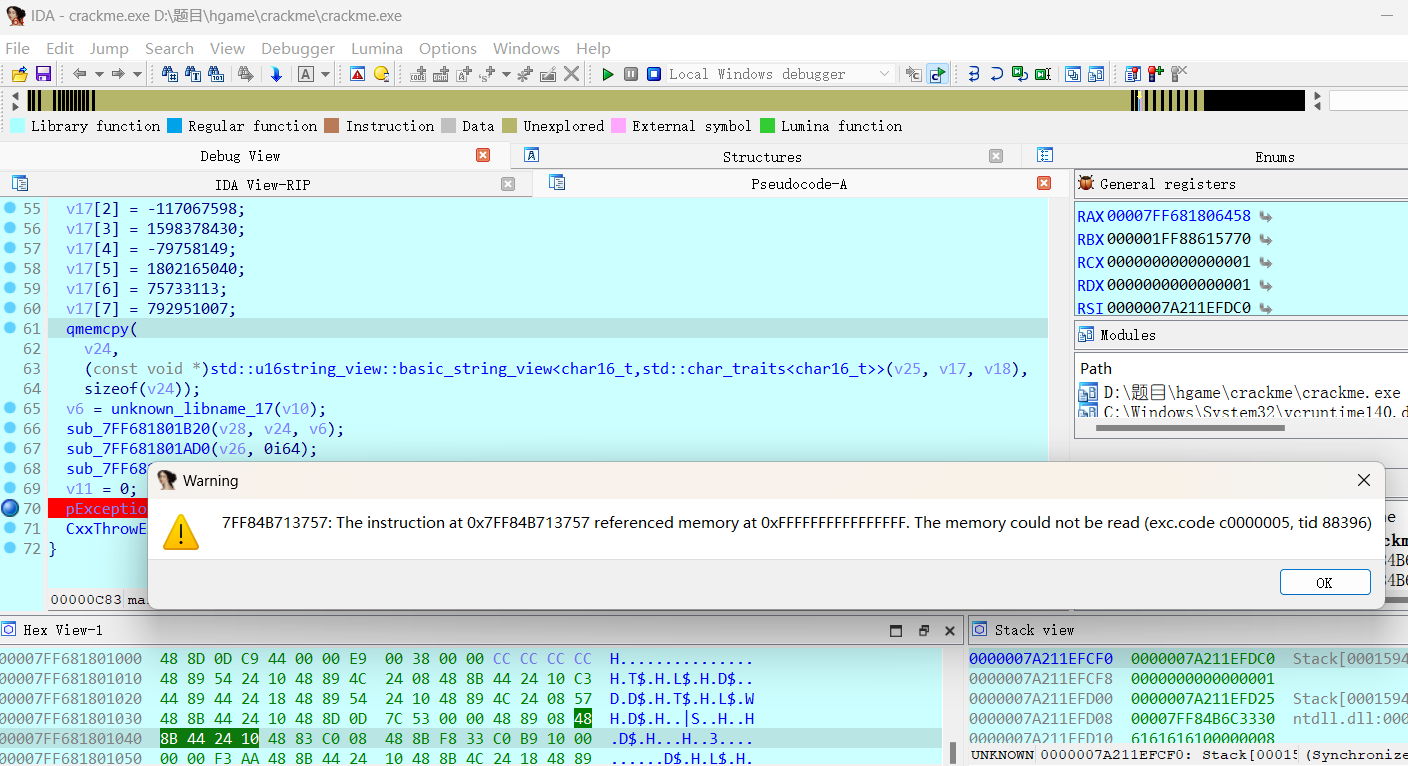Open the Jump menu
The image size is (1408, 766).
click(109, 48)
